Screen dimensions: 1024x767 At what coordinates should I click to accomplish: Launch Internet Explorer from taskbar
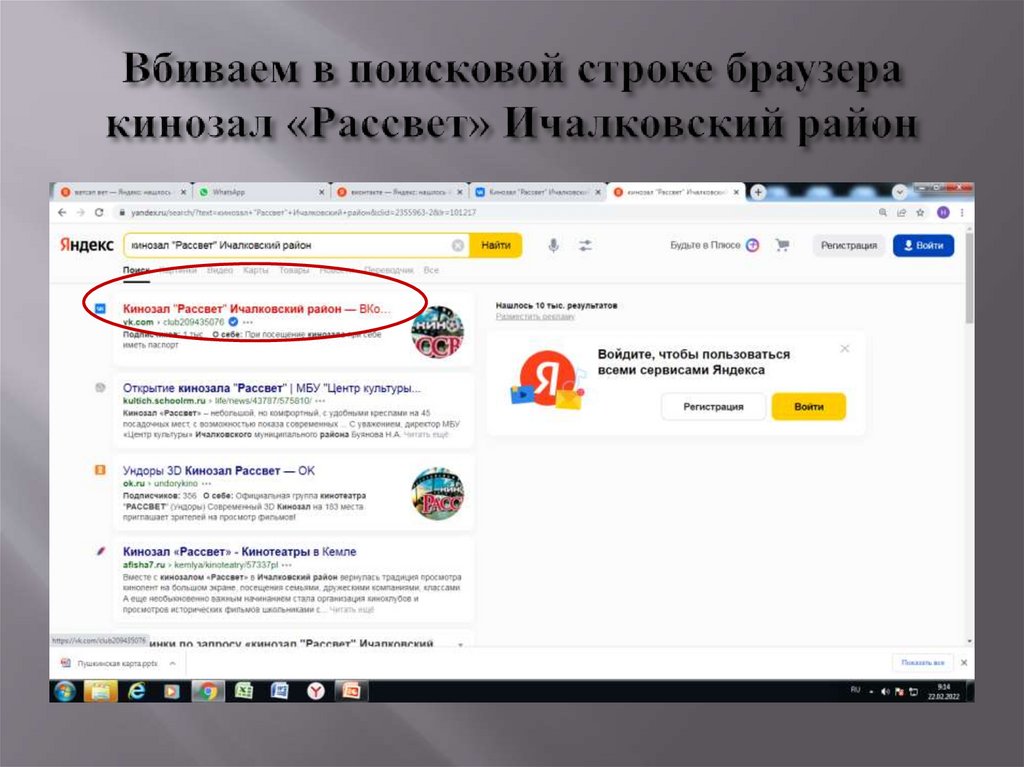coord(136,691)
